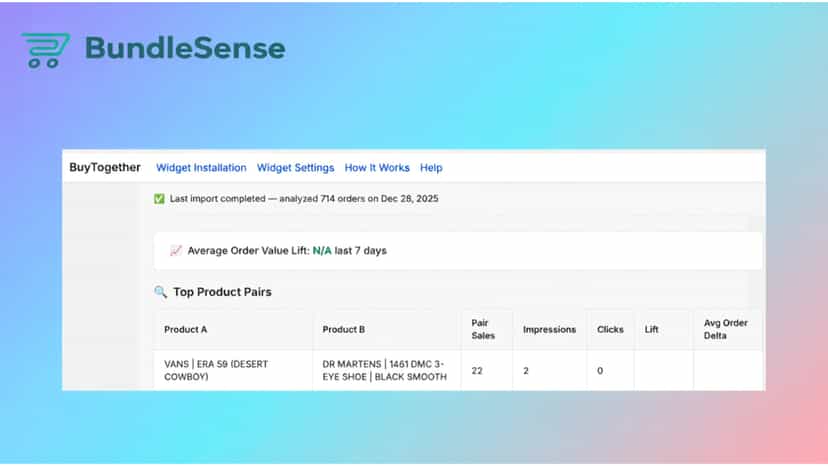
Task: Click the magnifying glass icon by Top Product Pairs
Action: [x=161, y=292]
